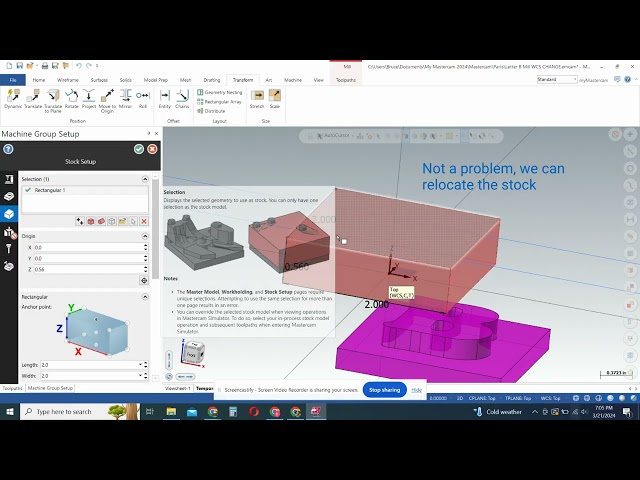Collapse the Origin section
Screen dimensions: 640x480
145,236
